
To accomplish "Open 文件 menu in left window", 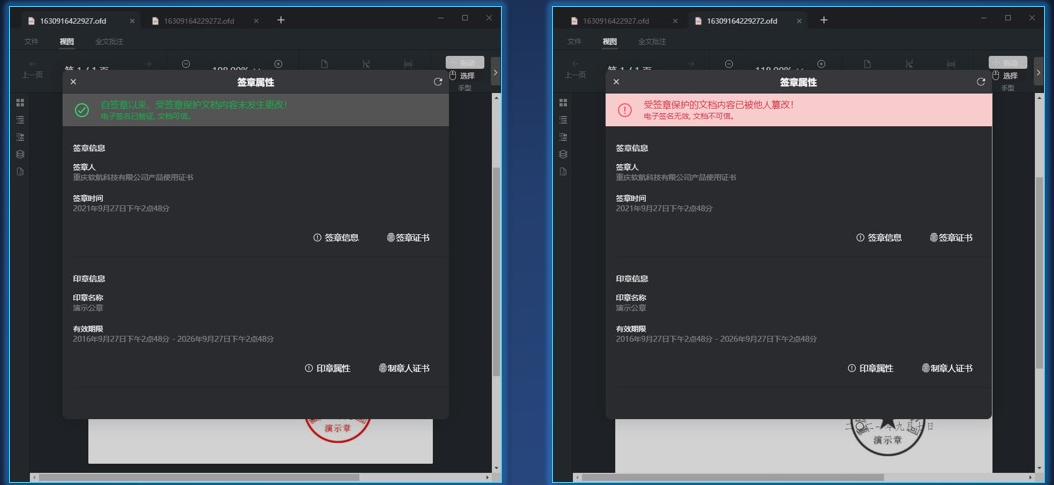I will pos(32,42).
